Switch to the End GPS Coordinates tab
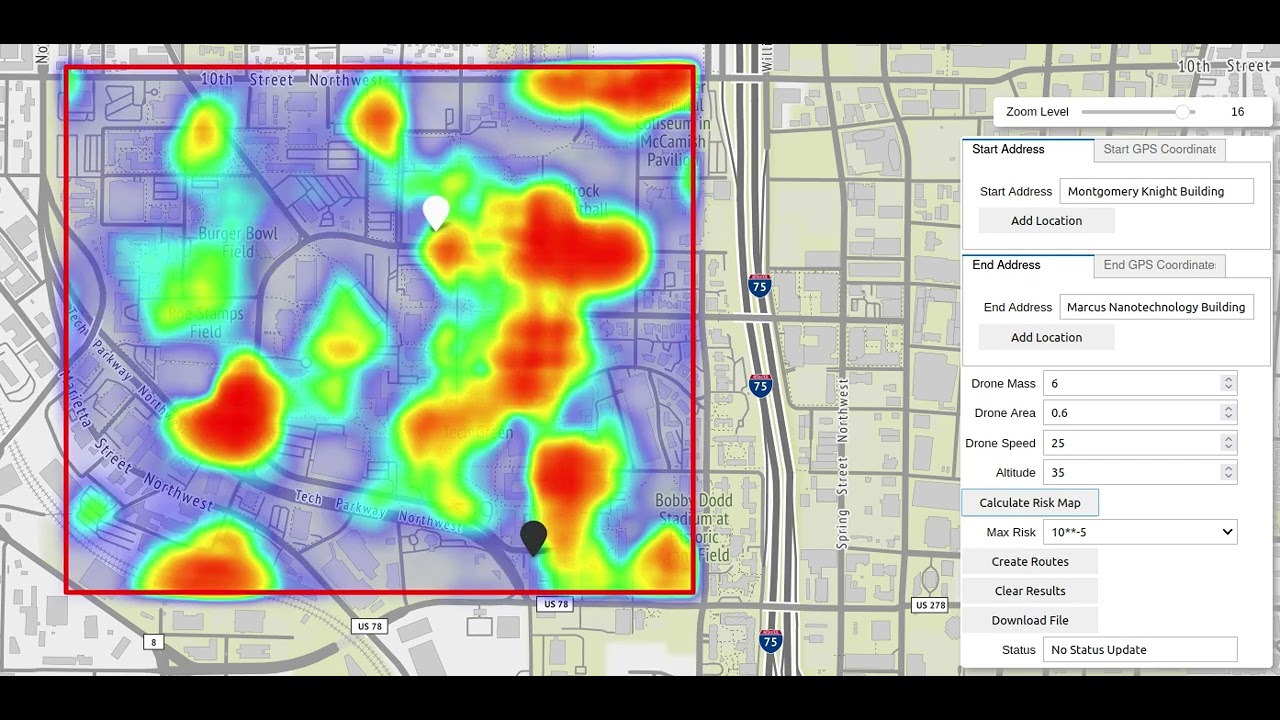 pos(1159,265)
